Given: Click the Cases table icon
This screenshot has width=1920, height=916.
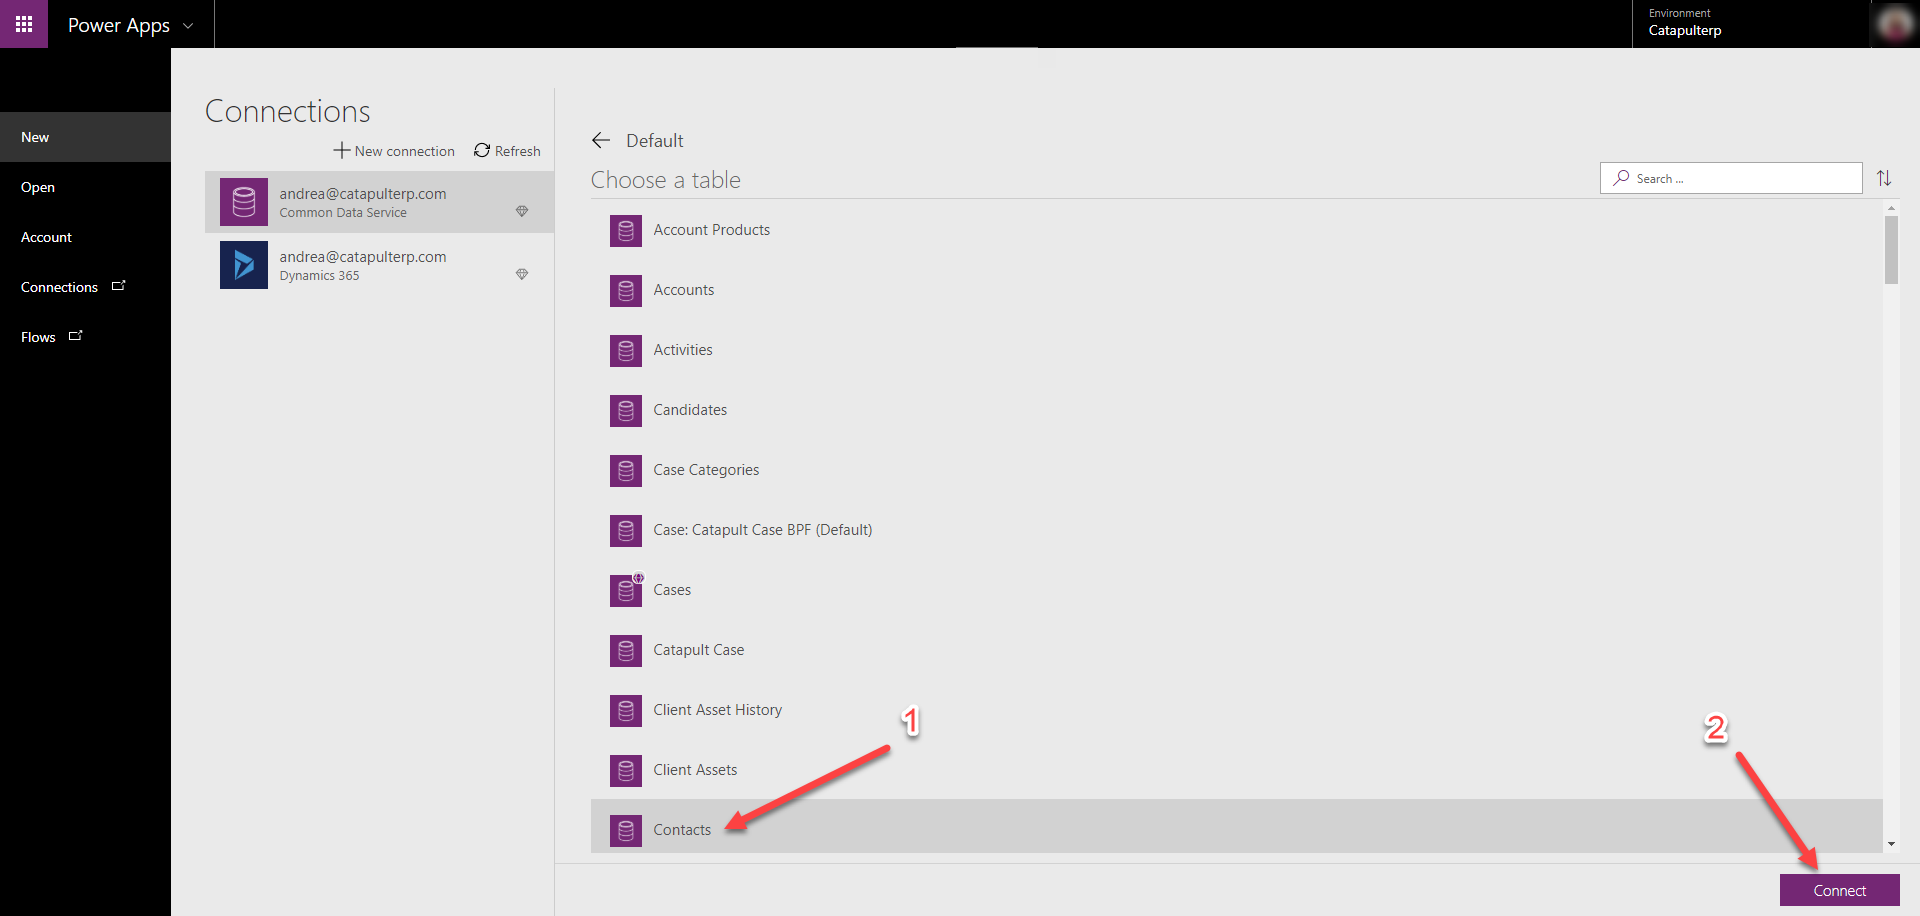Looking at the screenshot, I should 626,591.
